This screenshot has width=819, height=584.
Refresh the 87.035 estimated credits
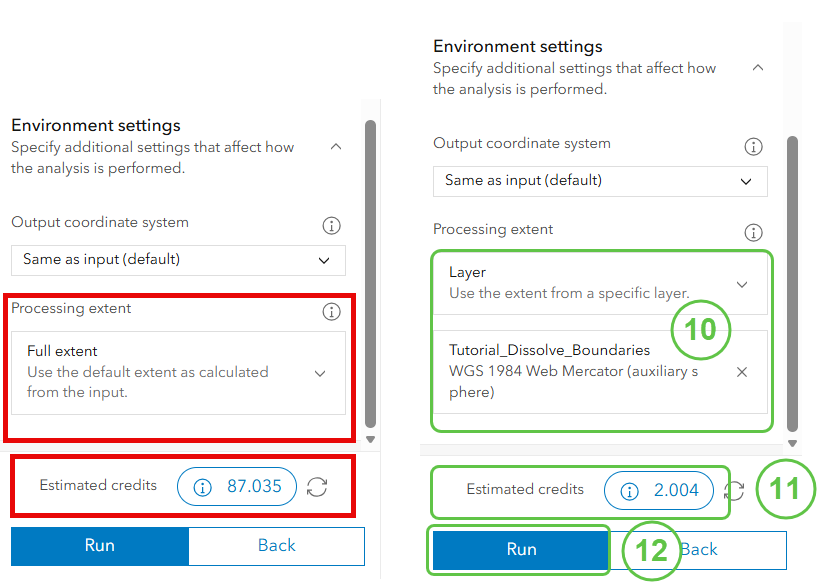(x=317, y=487)
